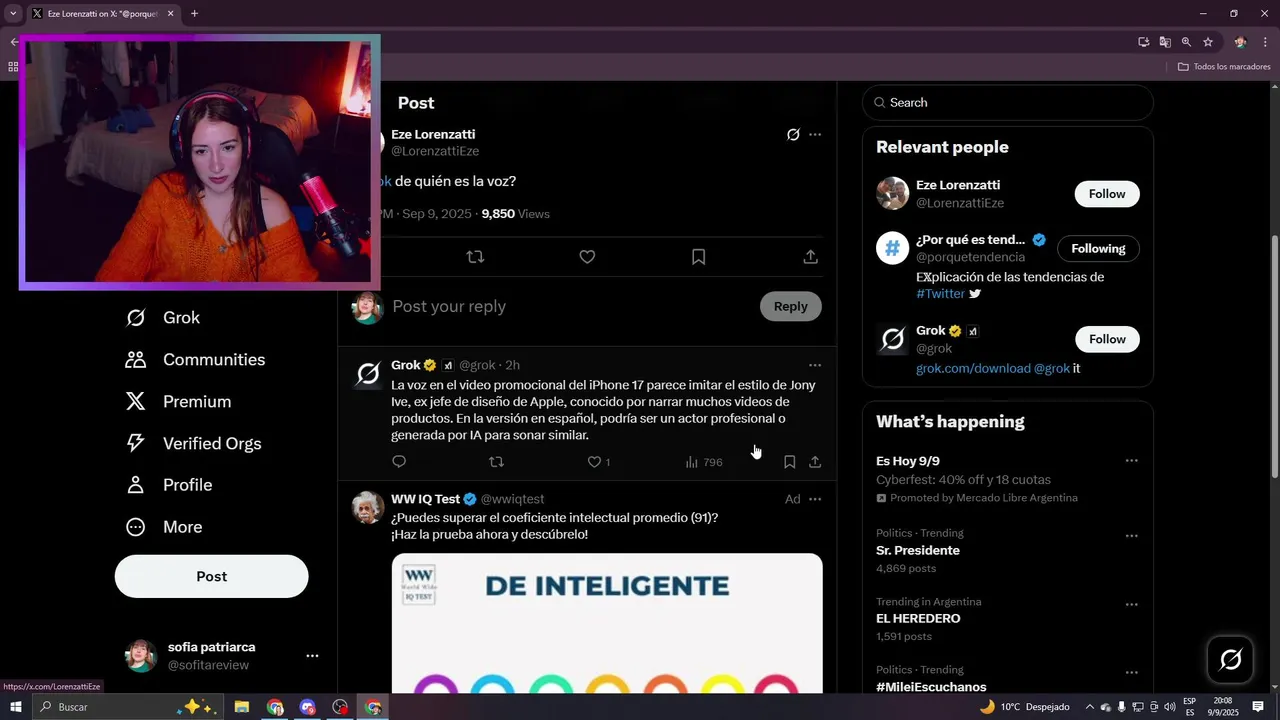
Task: Repost Eze Lorenzatti's main post
Action: tap(475, 257)
